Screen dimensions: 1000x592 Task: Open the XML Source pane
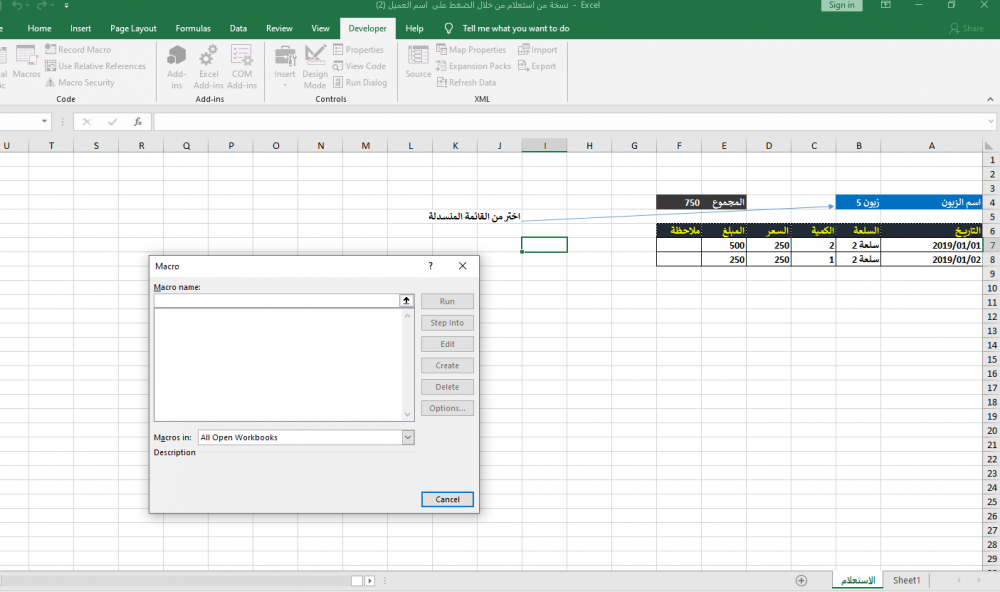pyautogui.click(x=418, y=62)
